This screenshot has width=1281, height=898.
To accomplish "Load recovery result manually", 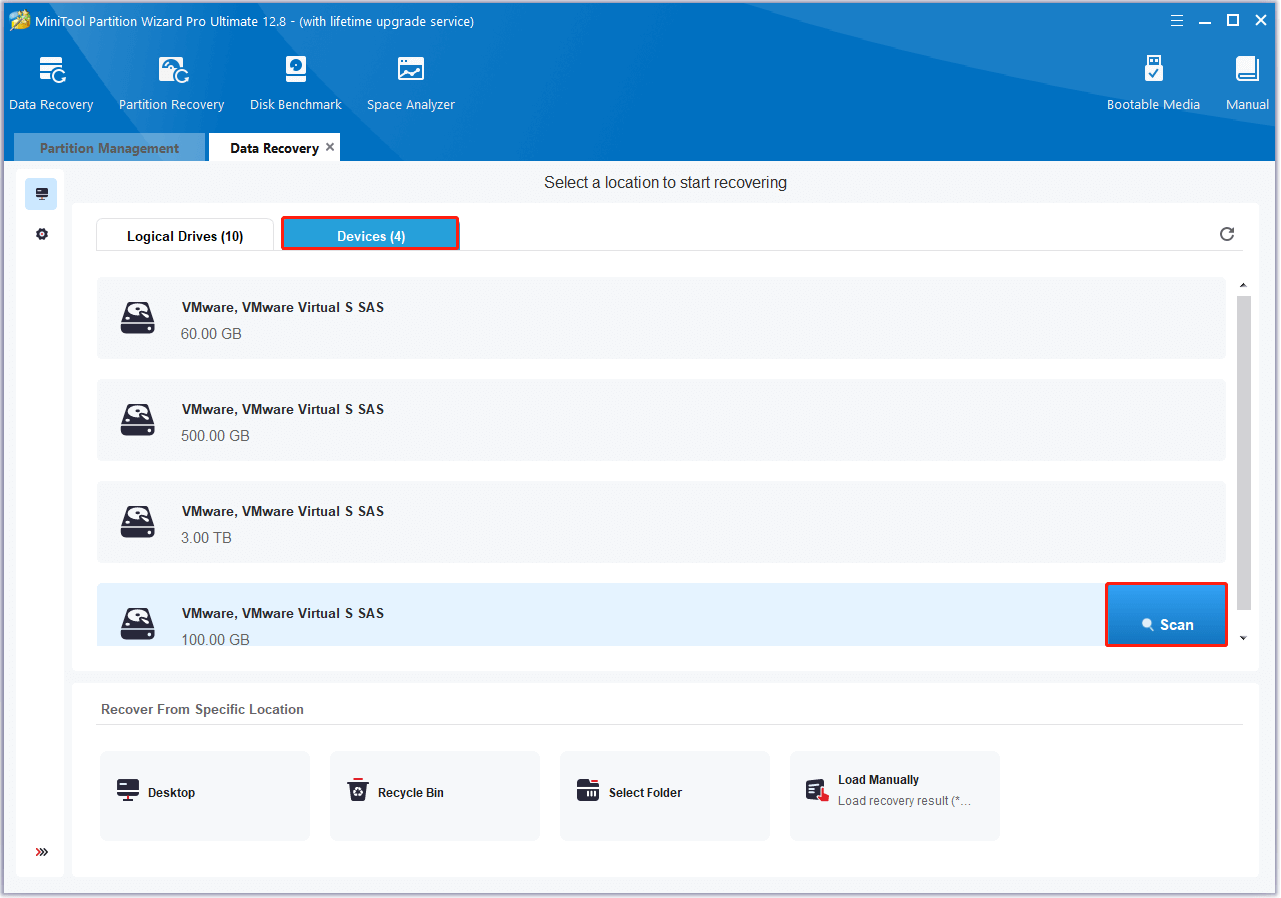I will coord(895,796).
